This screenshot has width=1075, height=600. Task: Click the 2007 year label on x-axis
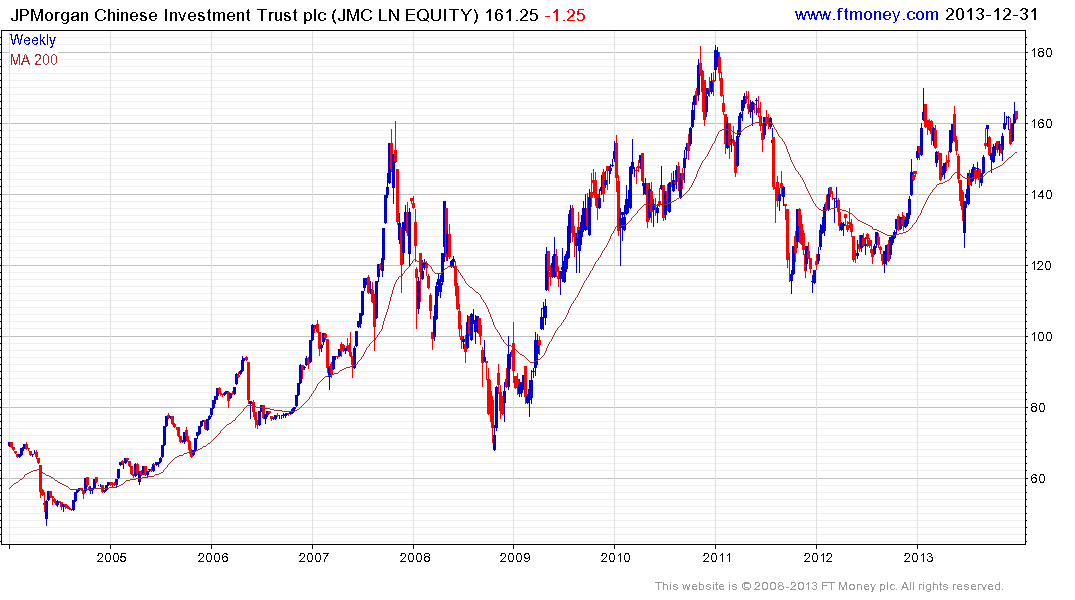(313, 557)
